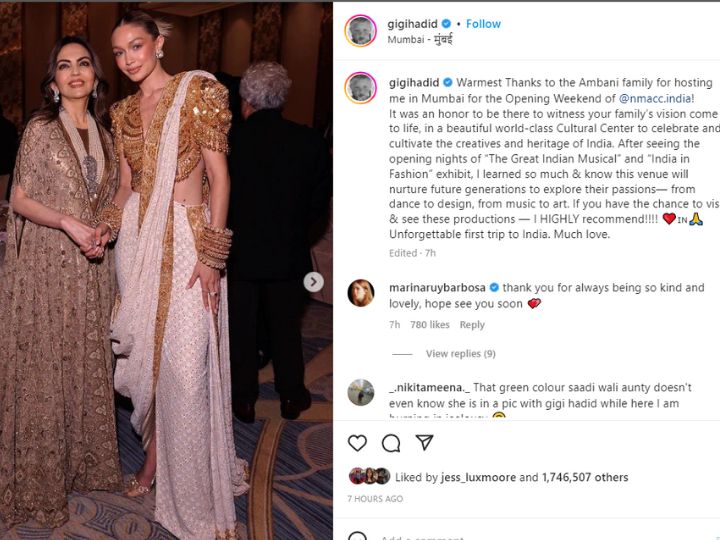Open marinaruybarbosa username link

pos(435,288)
